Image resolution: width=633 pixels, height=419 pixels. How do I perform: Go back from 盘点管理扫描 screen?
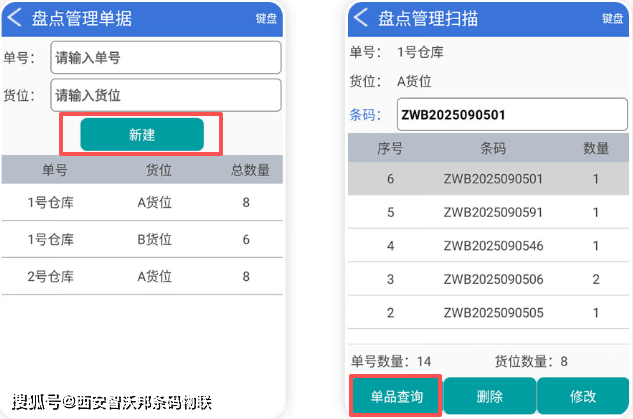tap(361, 18)
